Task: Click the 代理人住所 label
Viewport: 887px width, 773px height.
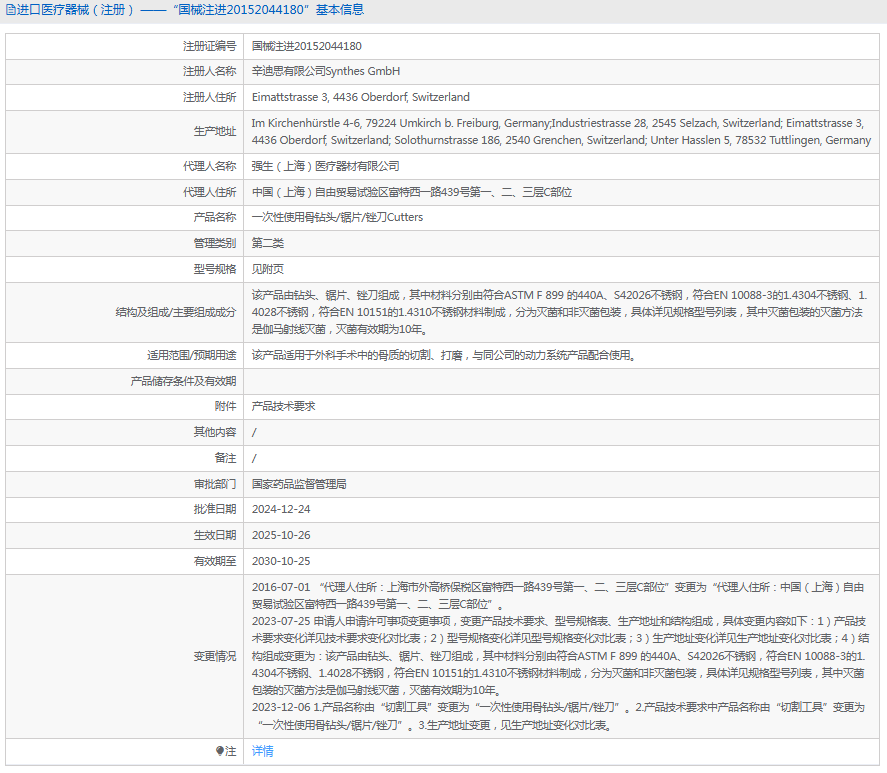Action: click(x=209, y=192)
